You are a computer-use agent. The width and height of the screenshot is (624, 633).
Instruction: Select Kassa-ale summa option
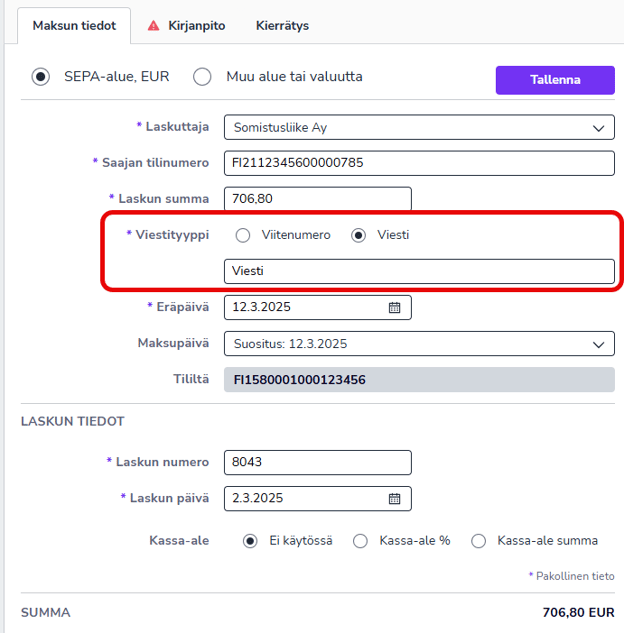click(479, 541)
